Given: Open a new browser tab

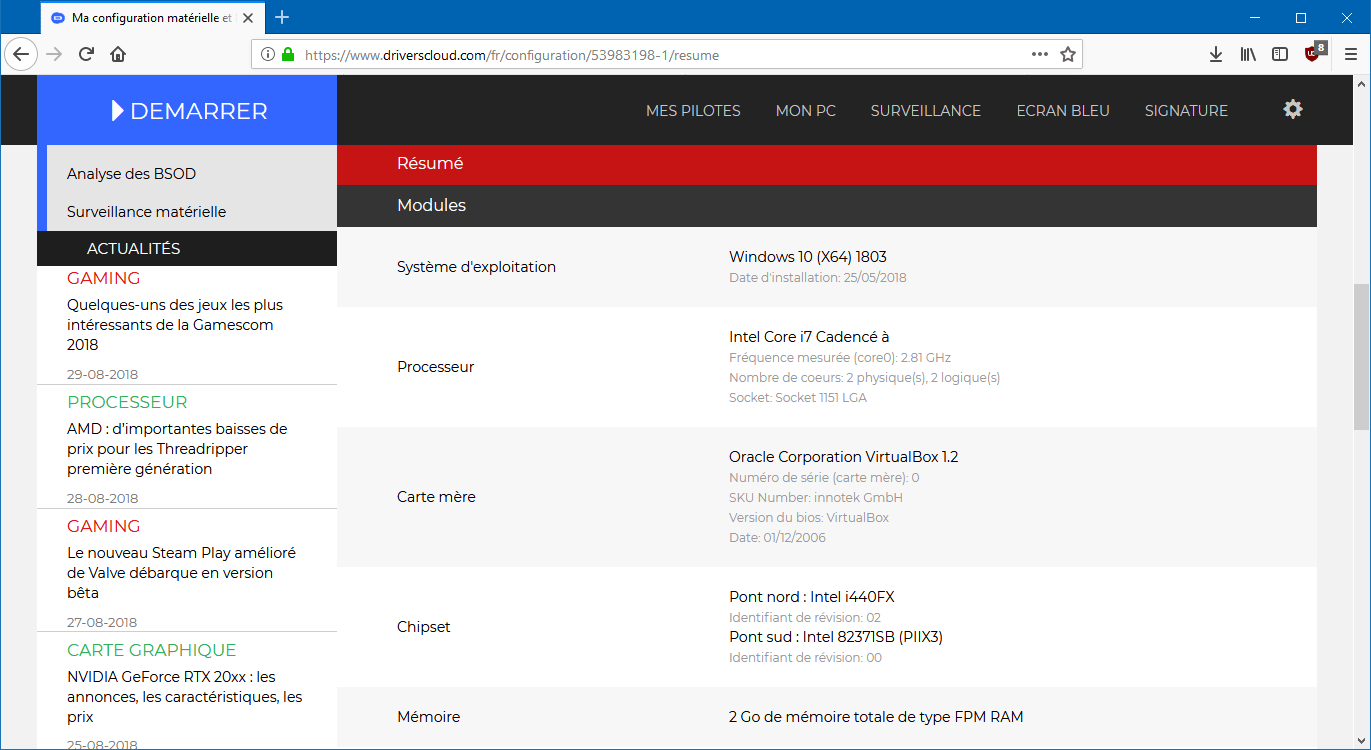Looking at the screenshot, I should pos(282,17).
